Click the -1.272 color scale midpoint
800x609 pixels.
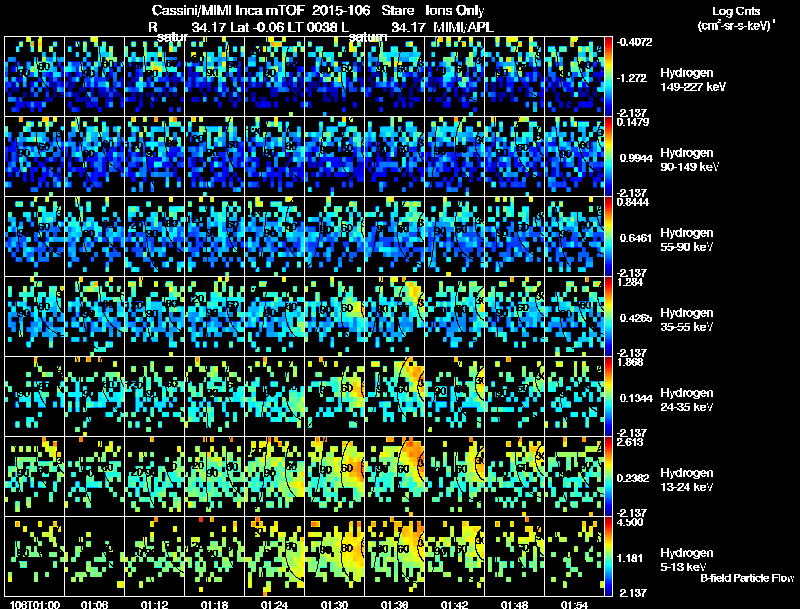click(x=632, y=78)
